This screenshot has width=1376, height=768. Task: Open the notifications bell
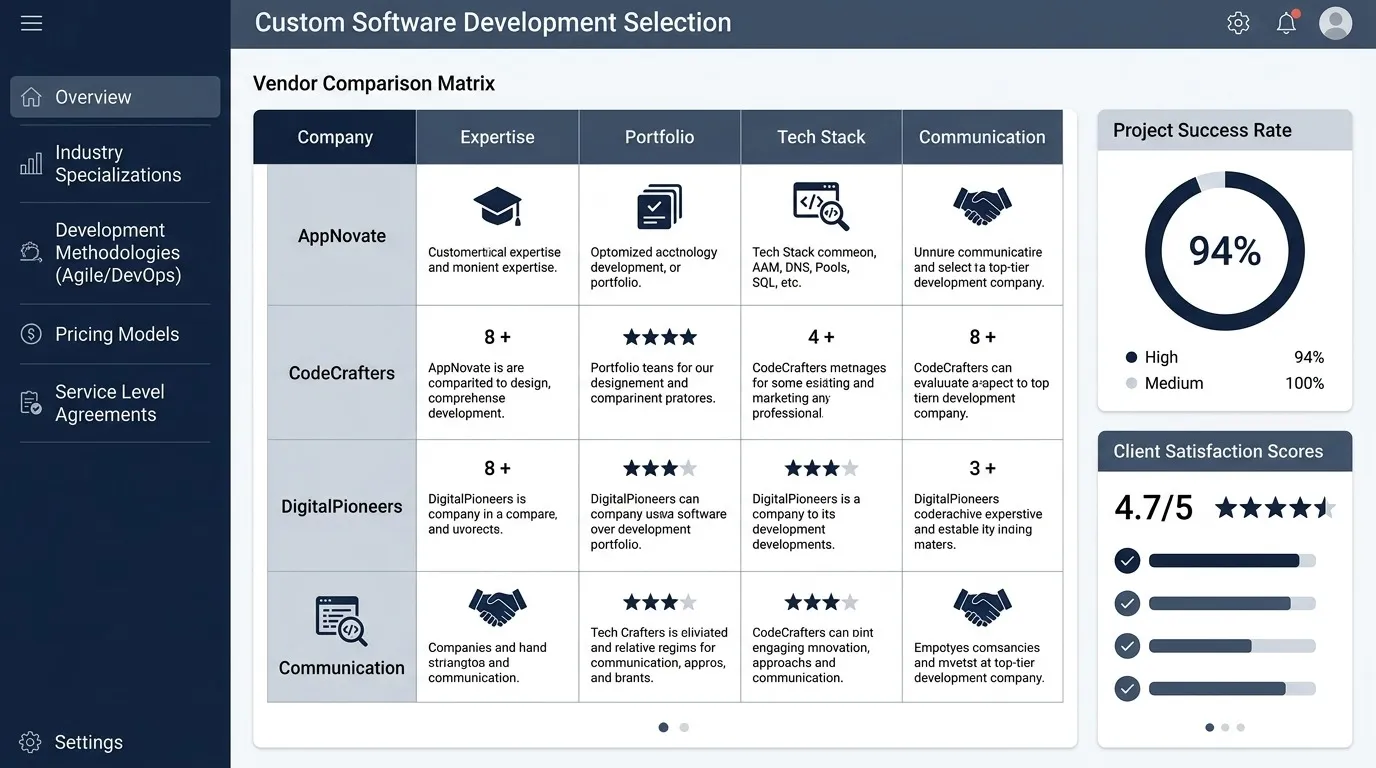tap(1287, 22)
